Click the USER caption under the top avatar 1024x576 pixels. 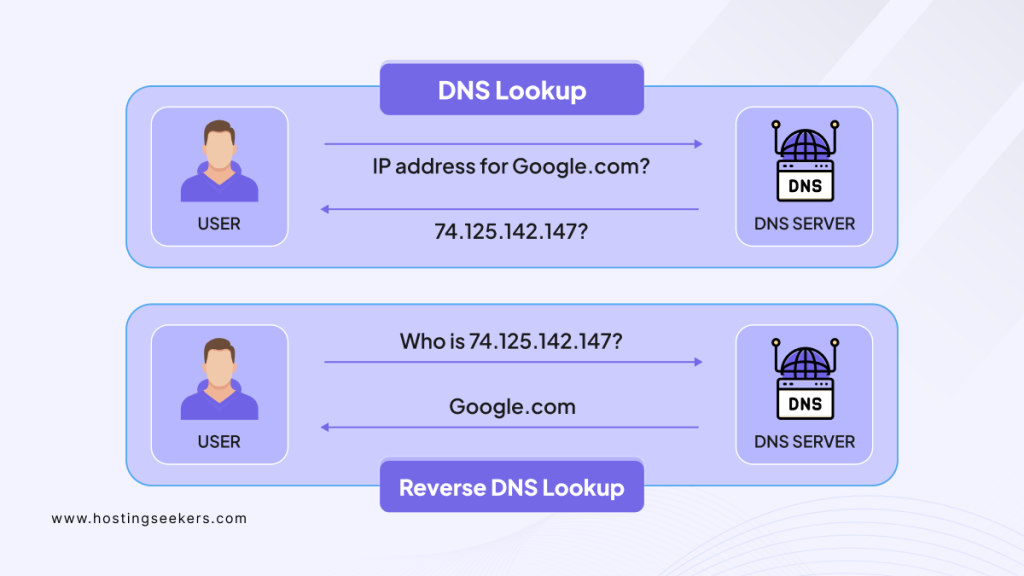point(219,224)
